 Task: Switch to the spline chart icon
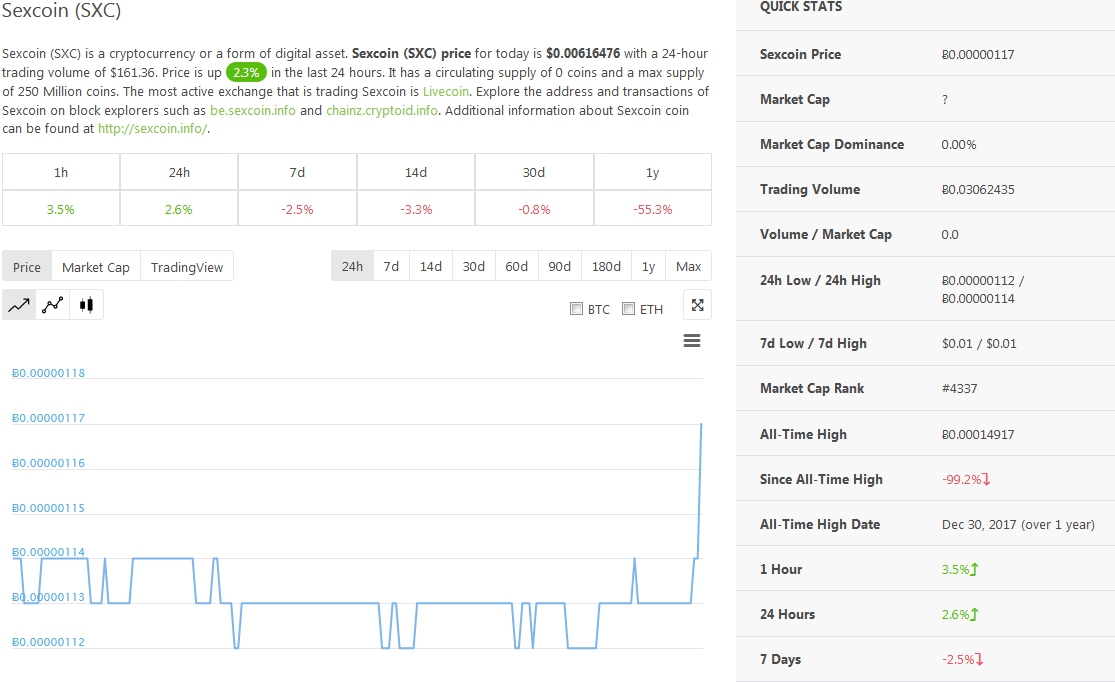pyautogui.click(x=53, y=305)
